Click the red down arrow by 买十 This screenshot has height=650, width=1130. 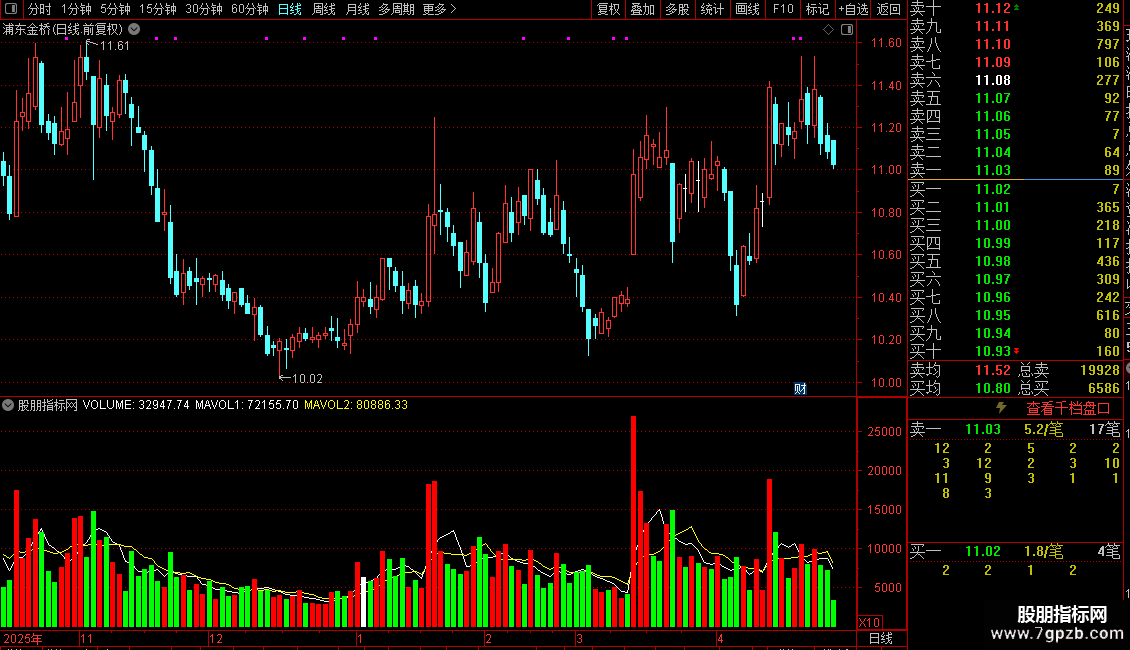click(1016, 351)
